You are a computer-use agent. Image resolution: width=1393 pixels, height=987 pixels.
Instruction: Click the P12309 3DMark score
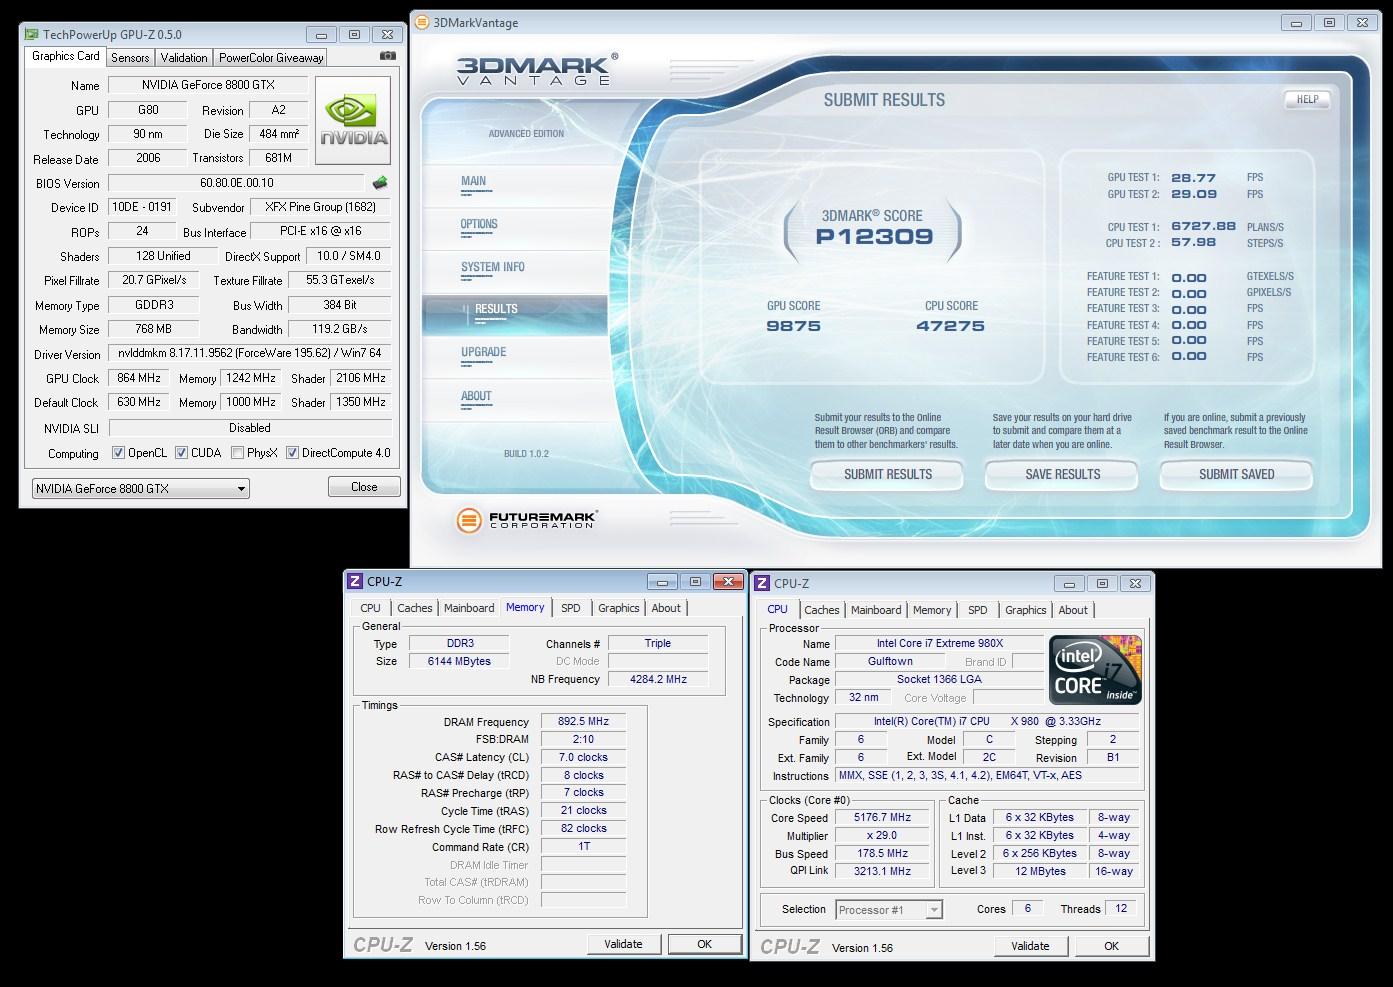tap(874, 237)
